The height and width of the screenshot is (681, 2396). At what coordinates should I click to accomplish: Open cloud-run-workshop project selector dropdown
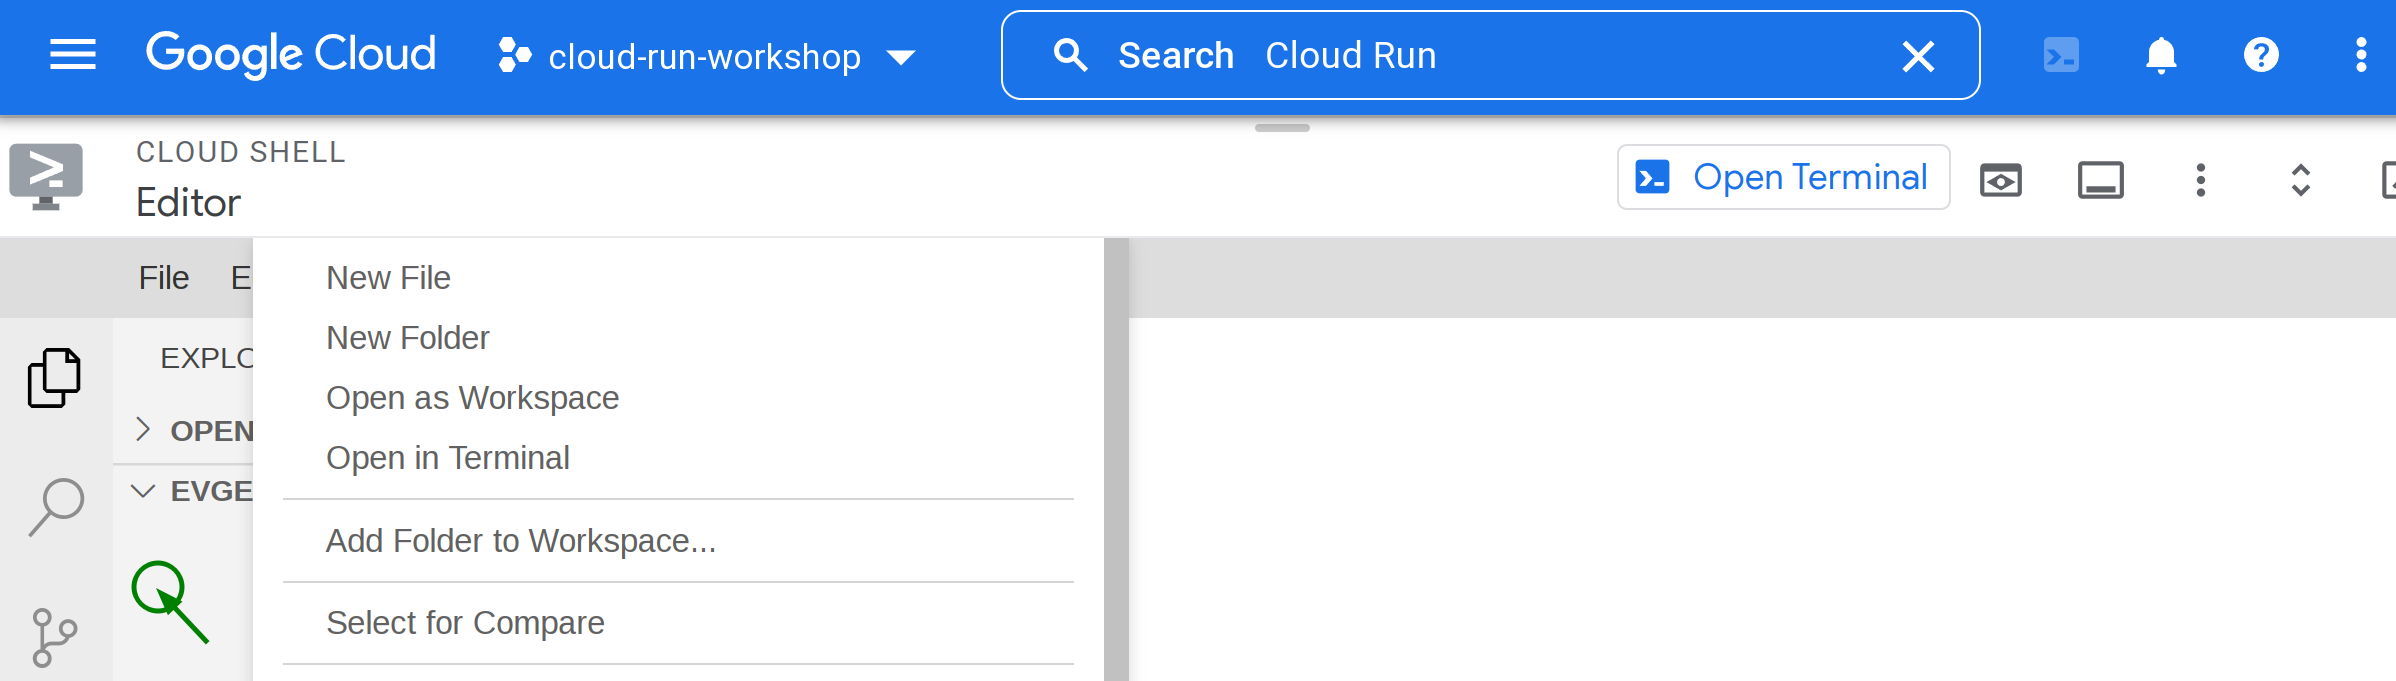tap(706, 57)
